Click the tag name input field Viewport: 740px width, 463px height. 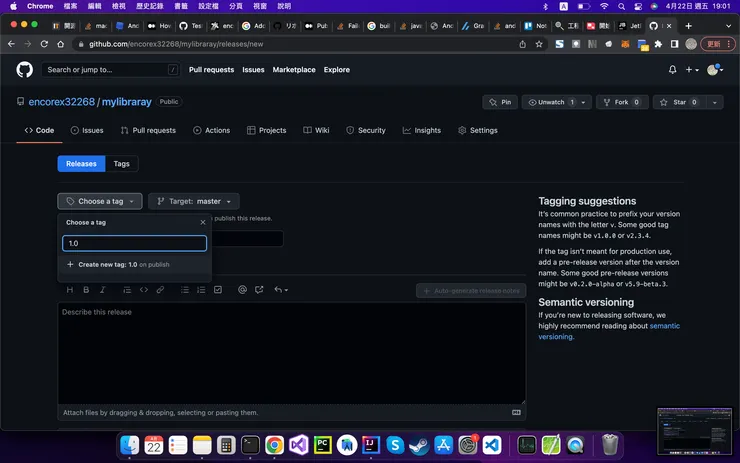click(134, 243)
